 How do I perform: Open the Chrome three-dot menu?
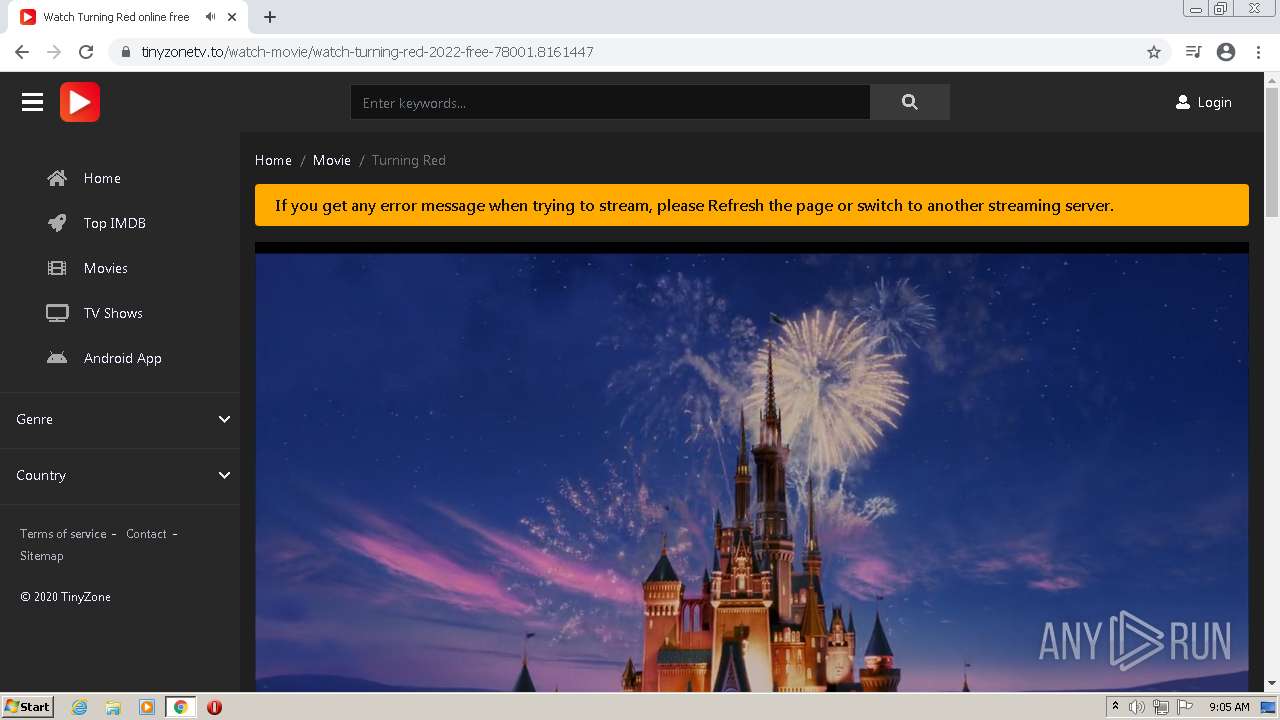[x=1258, y=52]
